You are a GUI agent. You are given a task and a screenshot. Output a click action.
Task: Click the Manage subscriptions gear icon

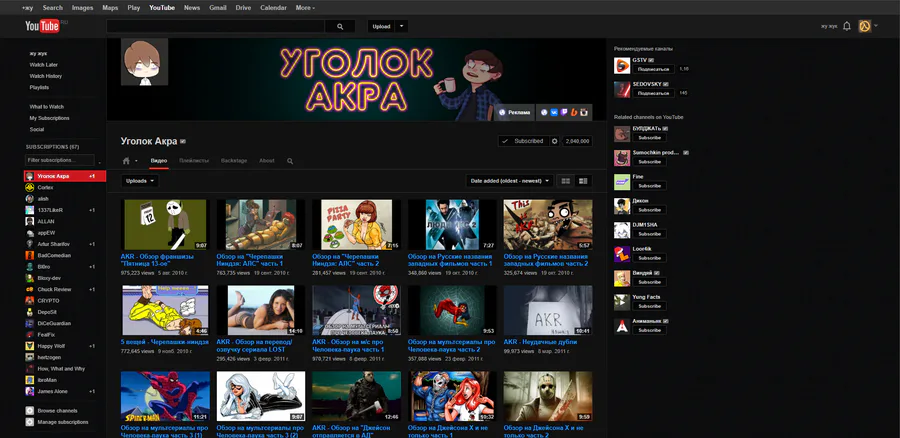[29, 422]
